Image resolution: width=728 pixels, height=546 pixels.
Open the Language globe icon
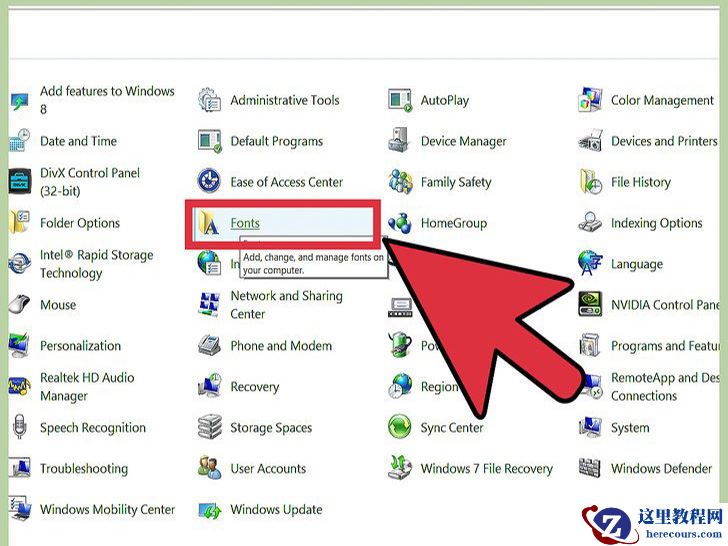tap(590, 264)
